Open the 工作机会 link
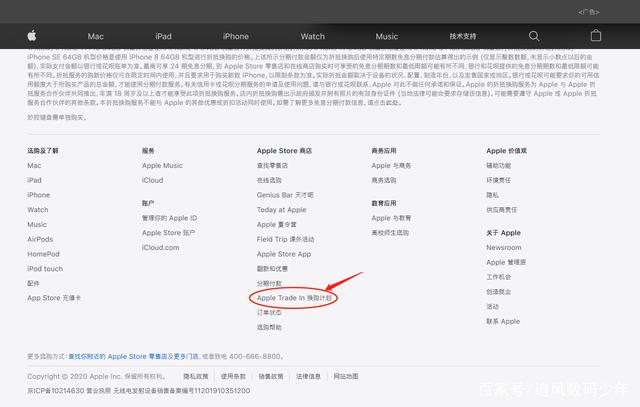This screenshot has height=407, width=640. [498, 277]
